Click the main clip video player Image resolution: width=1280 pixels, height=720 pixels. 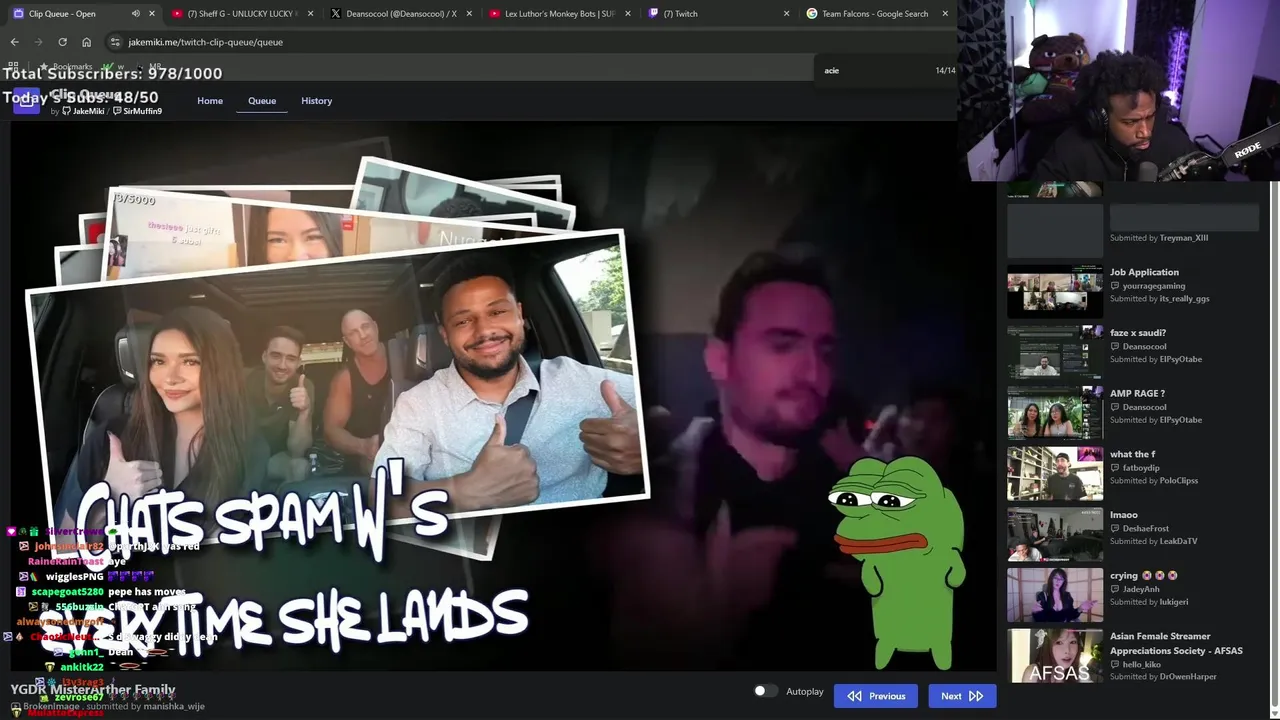tap(503, 395)
